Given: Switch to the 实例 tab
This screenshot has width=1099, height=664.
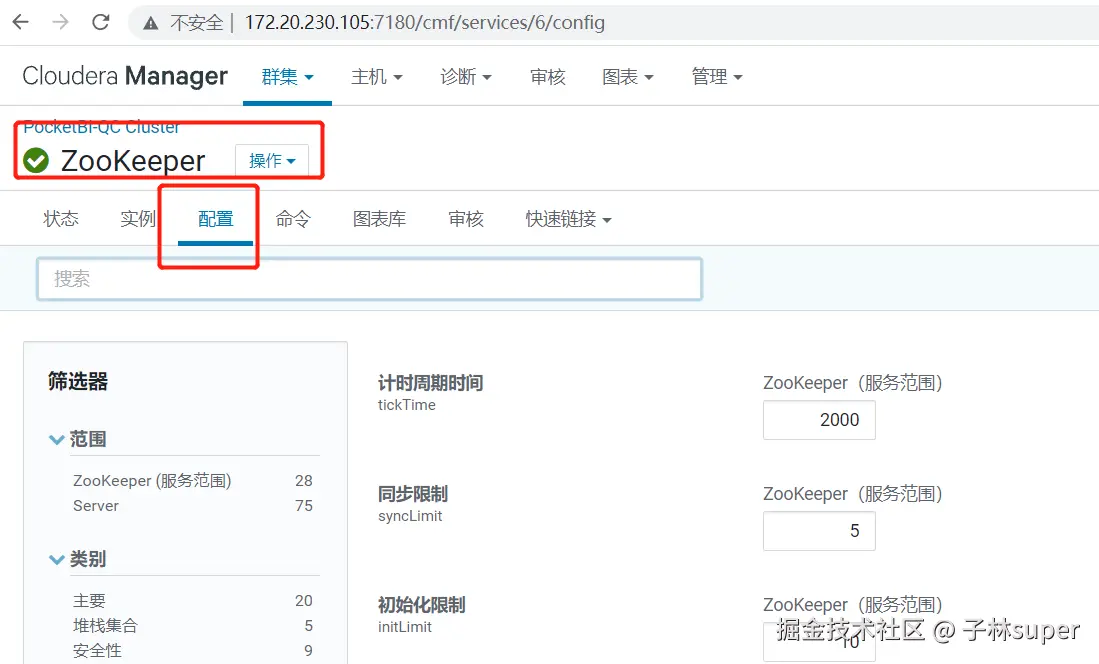Looking at the screenshot, I should click(x=137, y=219).
